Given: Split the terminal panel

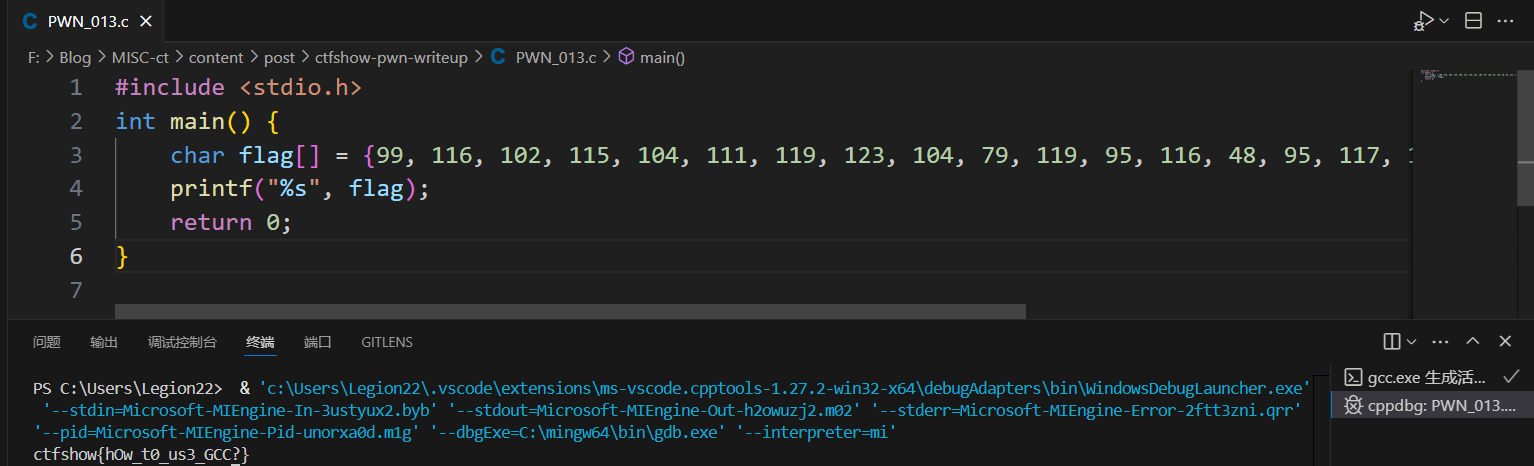Looking at the screenshot, I should (x=1392, y=342).
